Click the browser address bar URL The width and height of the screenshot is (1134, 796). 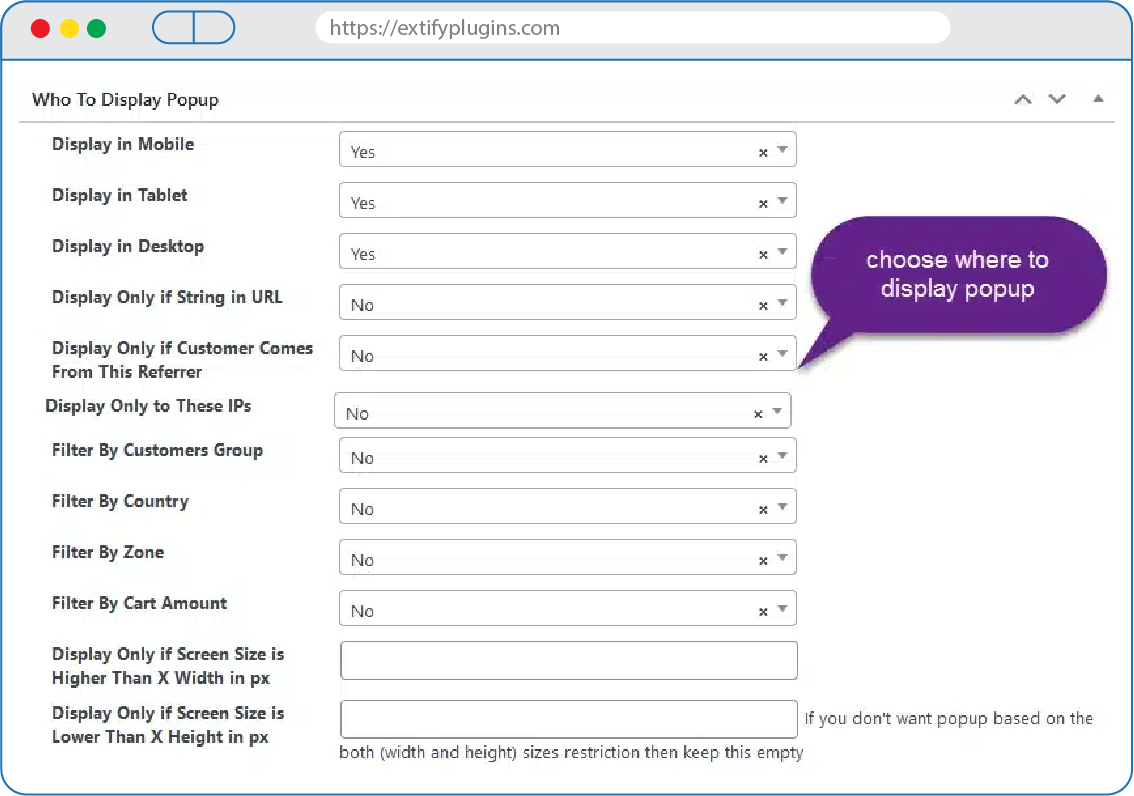point(630,28)
